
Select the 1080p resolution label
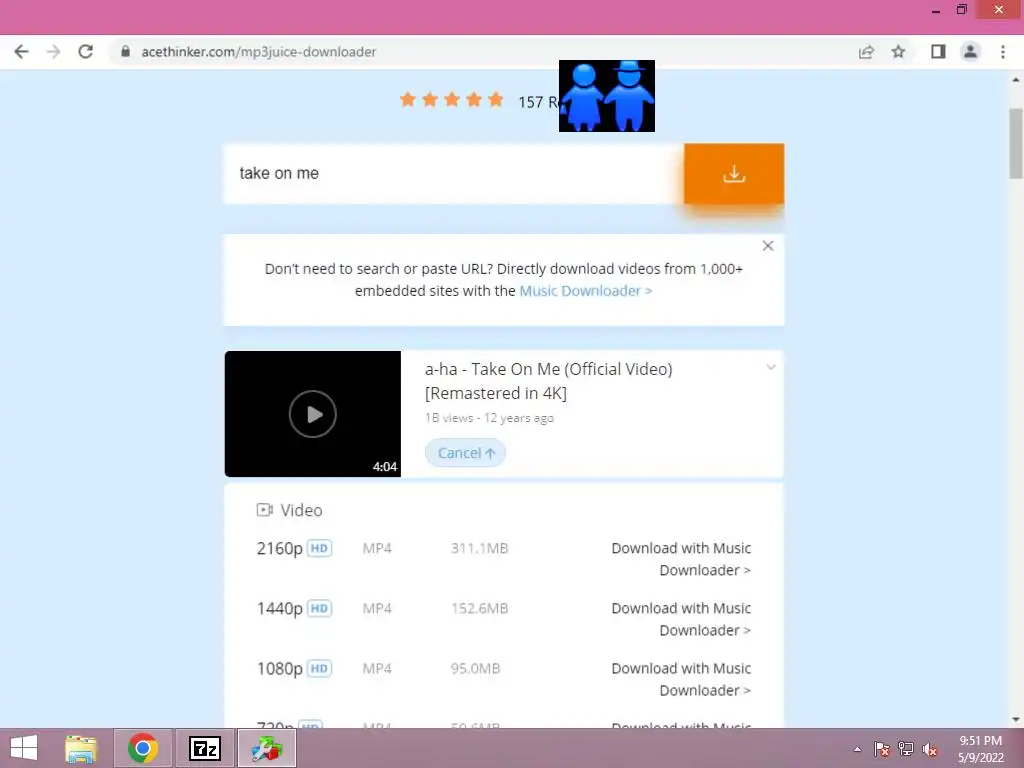pos(280,669)
